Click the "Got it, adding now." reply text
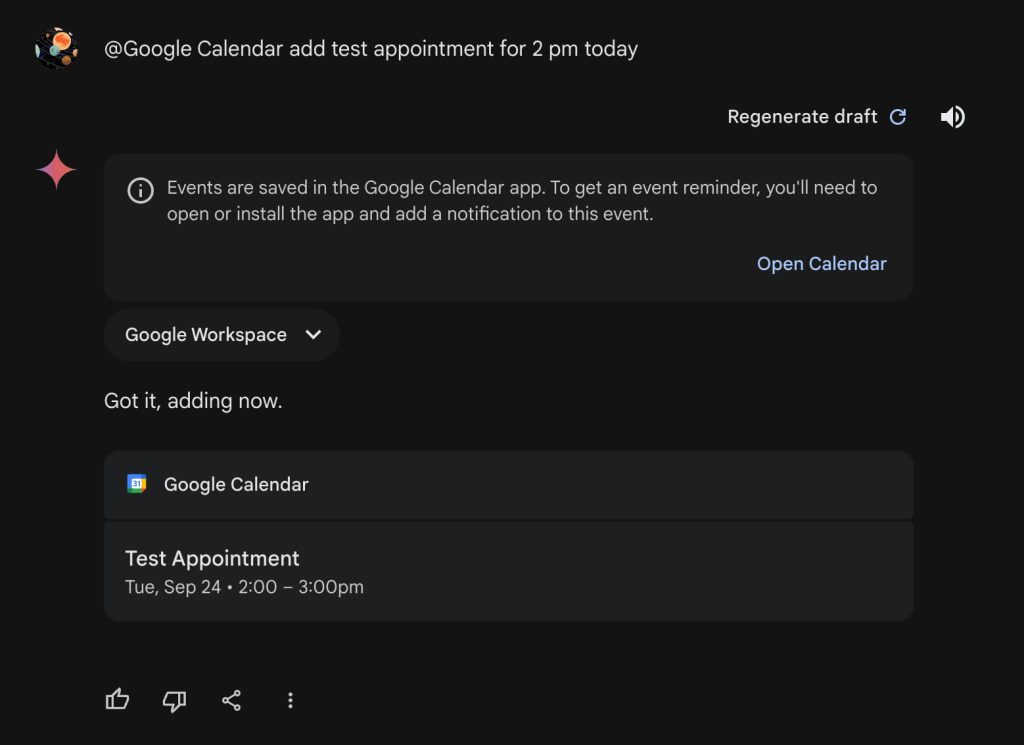Viewport: 1024px width, 745px height. [193, 401]
